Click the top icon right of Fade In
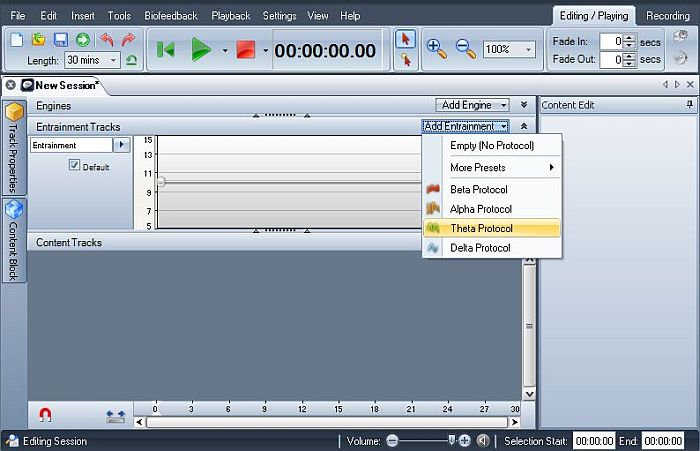700x451 pixels. click(680, 37)
